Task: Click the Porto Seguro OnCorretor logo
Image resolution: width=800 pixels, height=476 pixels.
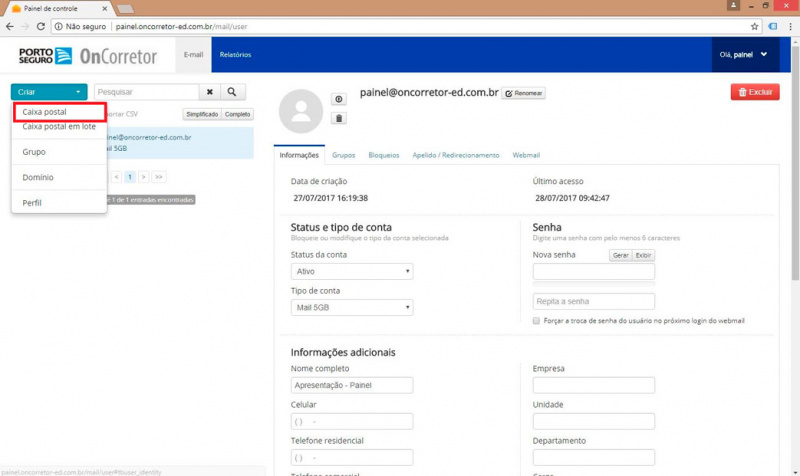Action: (88, 56)
